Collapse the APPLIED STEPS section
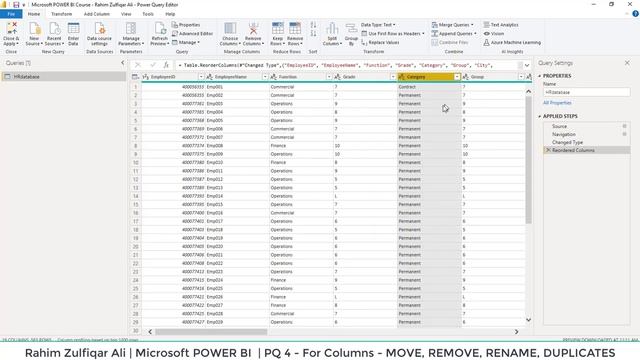Viewport: 640px width, 360px height. (540, 116)
